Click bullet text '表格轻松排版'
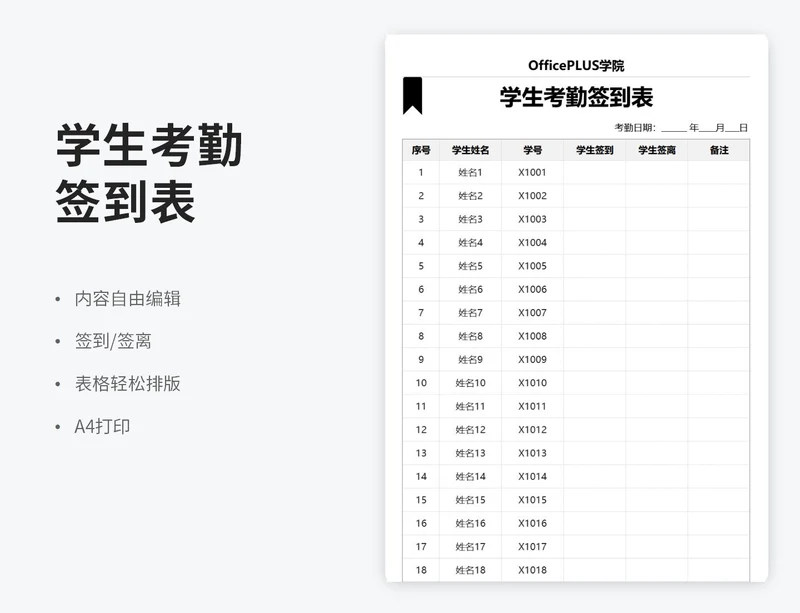The width and height of the screenshot is (800, 613). [128, 384]
